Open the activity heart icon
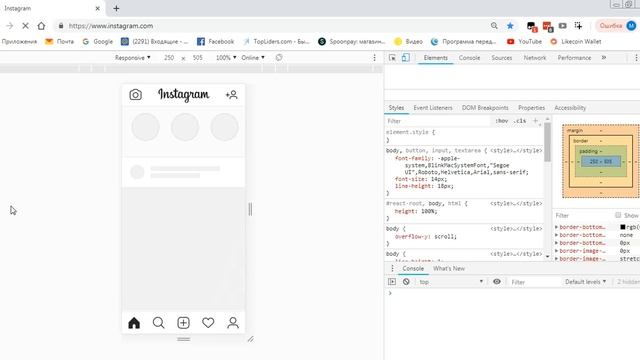This screenshot has height=360, width=640. [208, 323]
